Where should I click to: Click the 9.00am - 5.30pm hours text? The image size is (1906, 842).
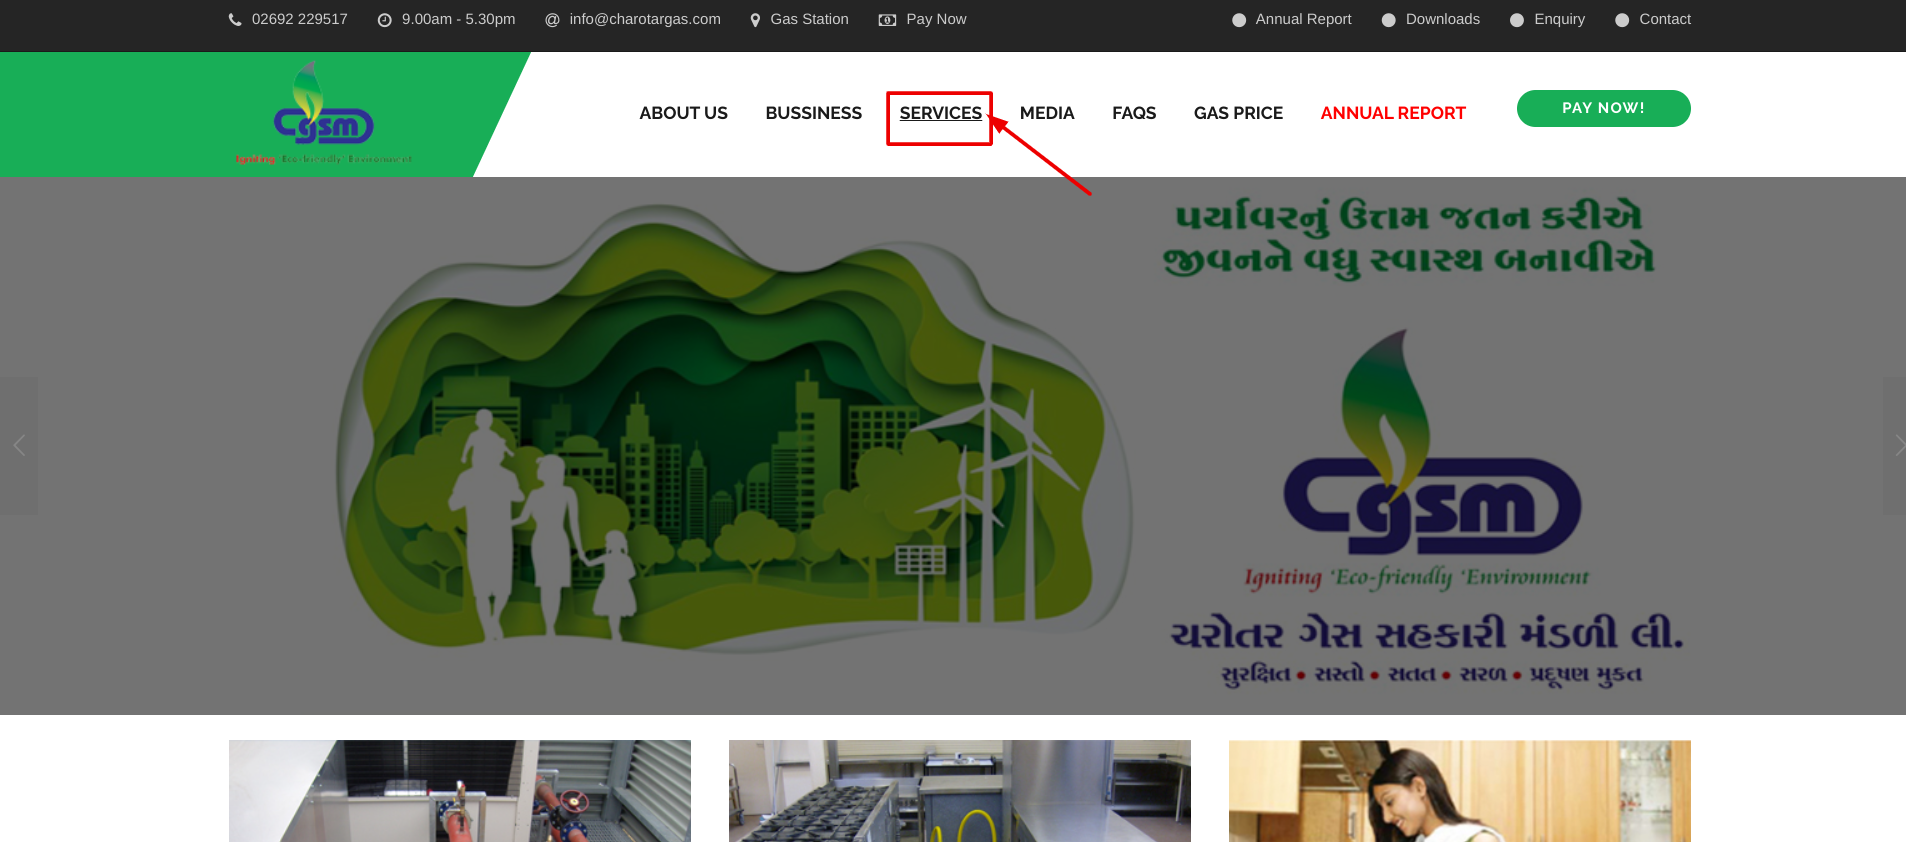[x=458, y=19]
